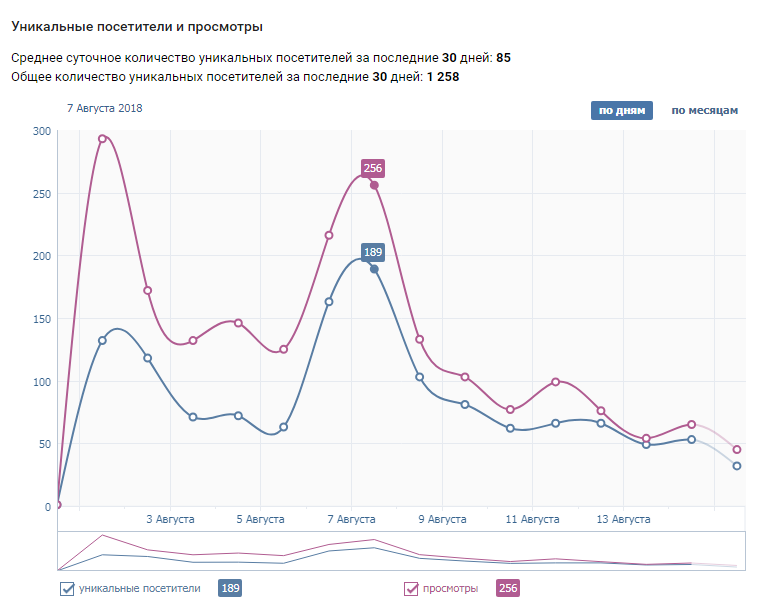Click the pink 256 badge in the legend

508,588
